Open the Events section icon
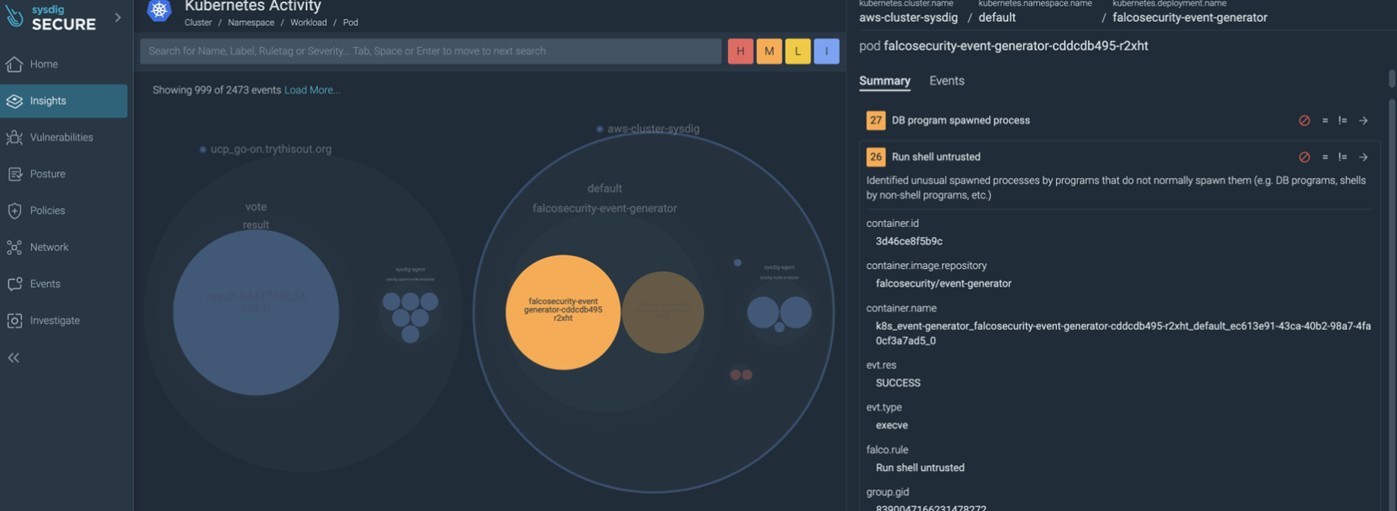 14,284
